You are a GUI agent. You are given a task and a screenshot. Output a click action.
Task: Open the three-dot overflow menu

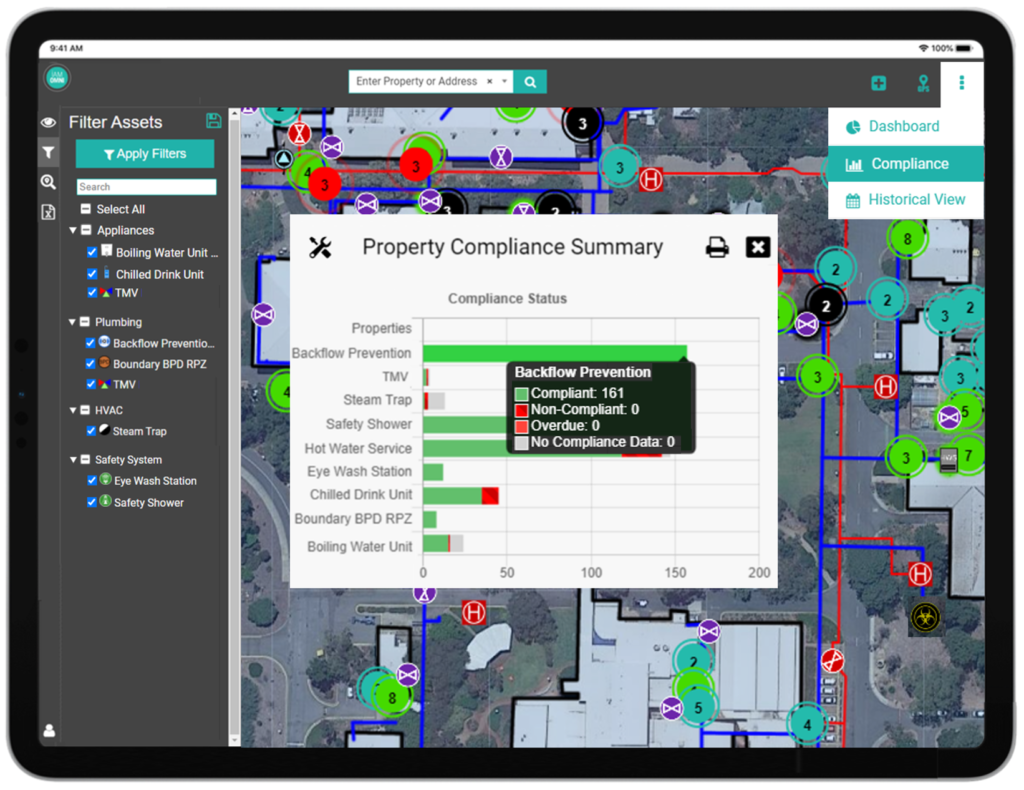pyautogui.click(x=962, y=83)
